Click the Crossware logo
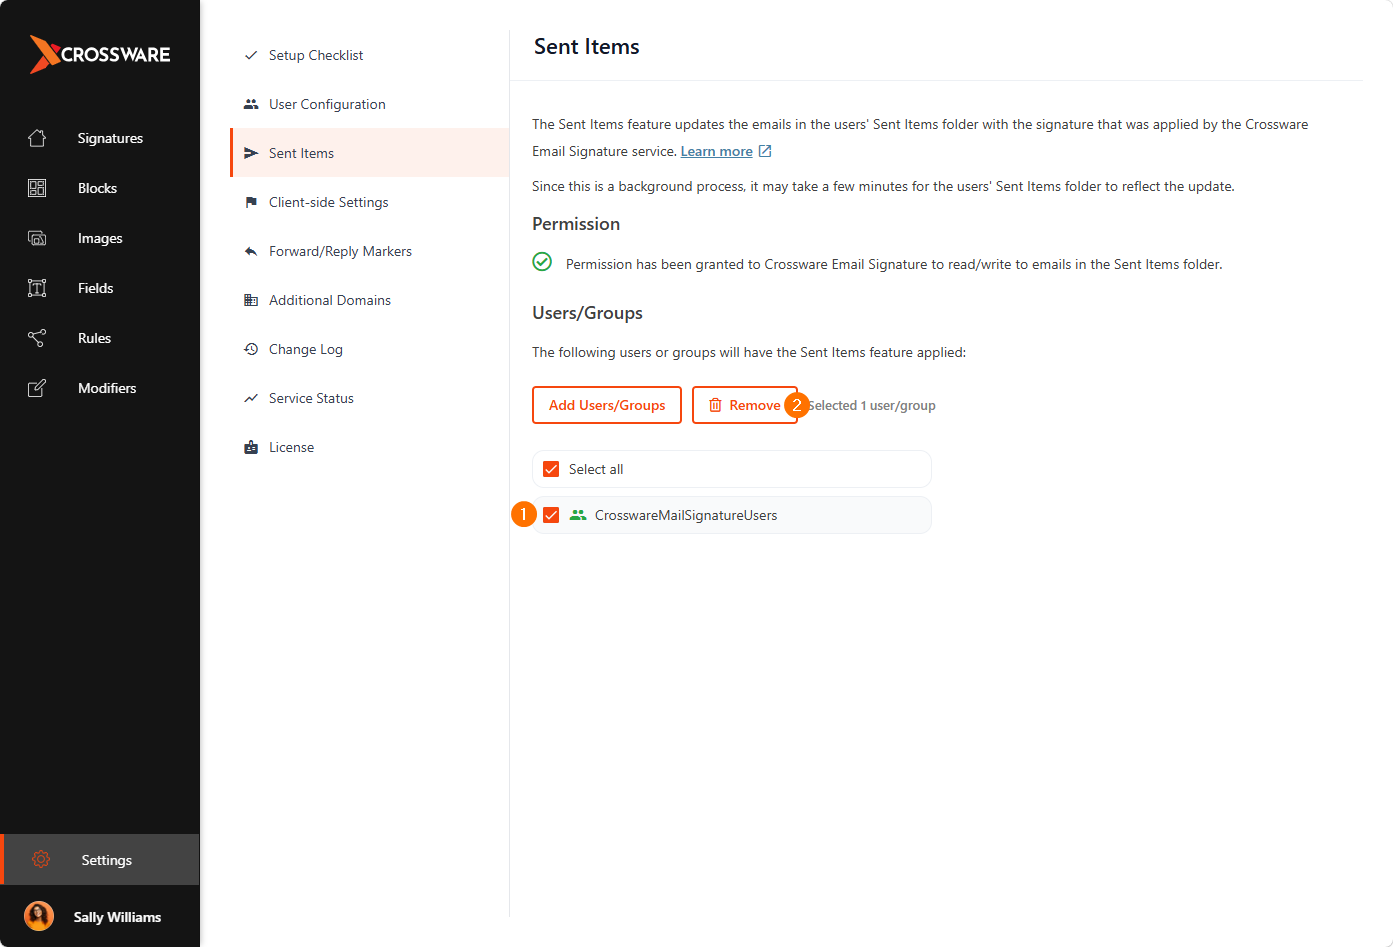This screenshot has height=947, width=1393. coord(100,54)
